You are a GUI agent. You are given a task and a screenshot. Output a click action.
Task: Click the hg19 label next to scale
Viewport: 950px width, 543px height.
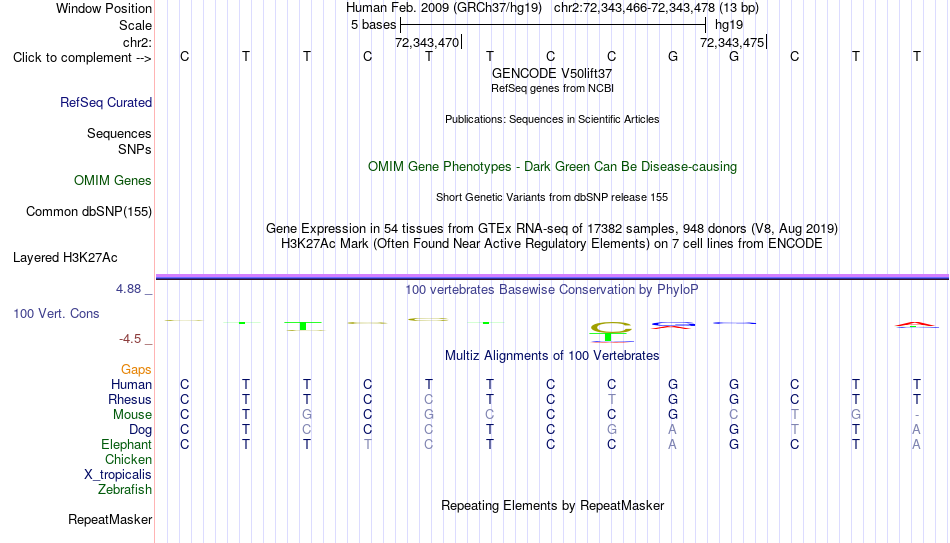coord(729,25)
